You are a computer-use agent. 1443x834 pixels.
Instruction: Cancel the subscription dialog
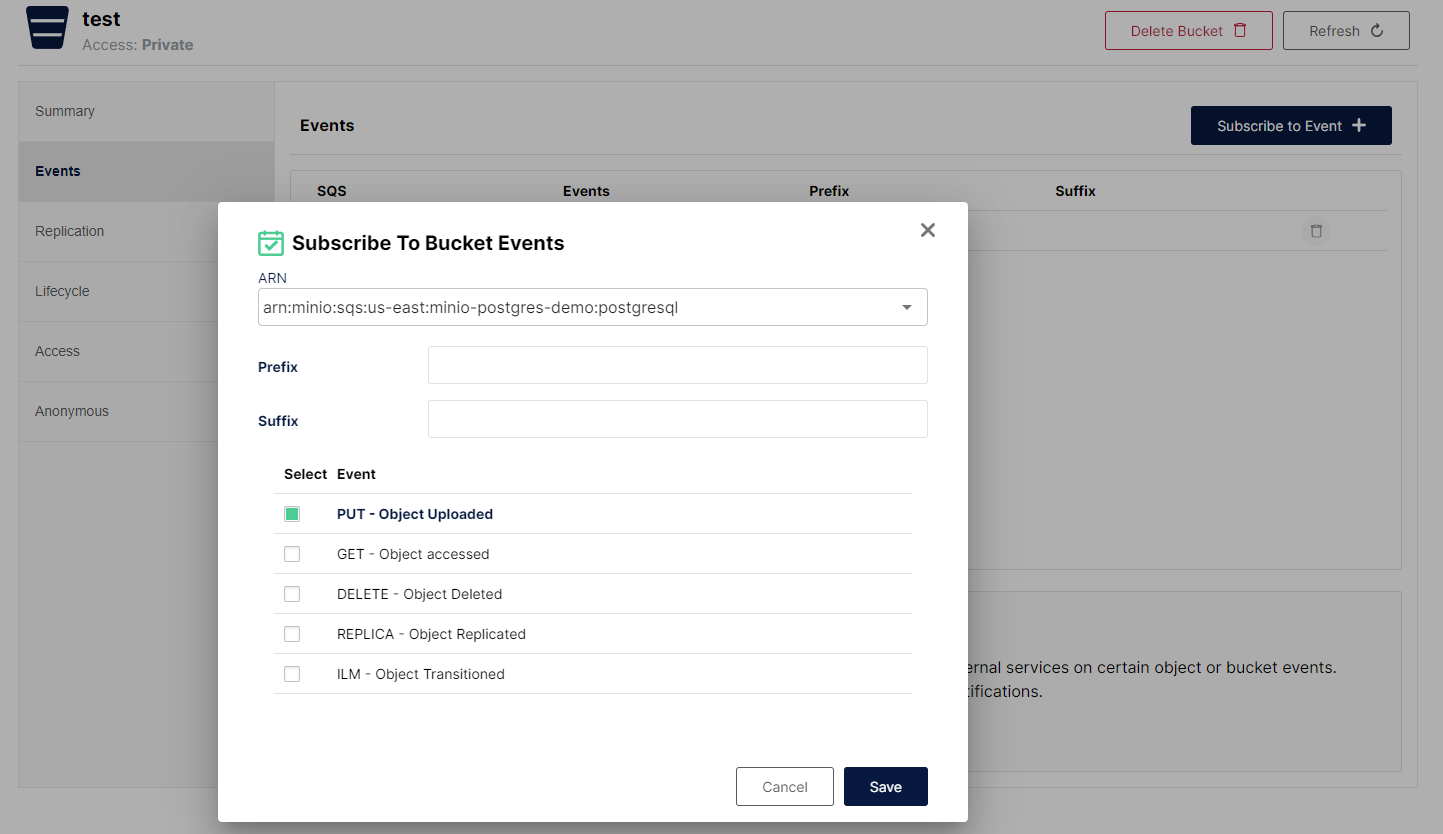pyautogui.click(x=784, y=787)
